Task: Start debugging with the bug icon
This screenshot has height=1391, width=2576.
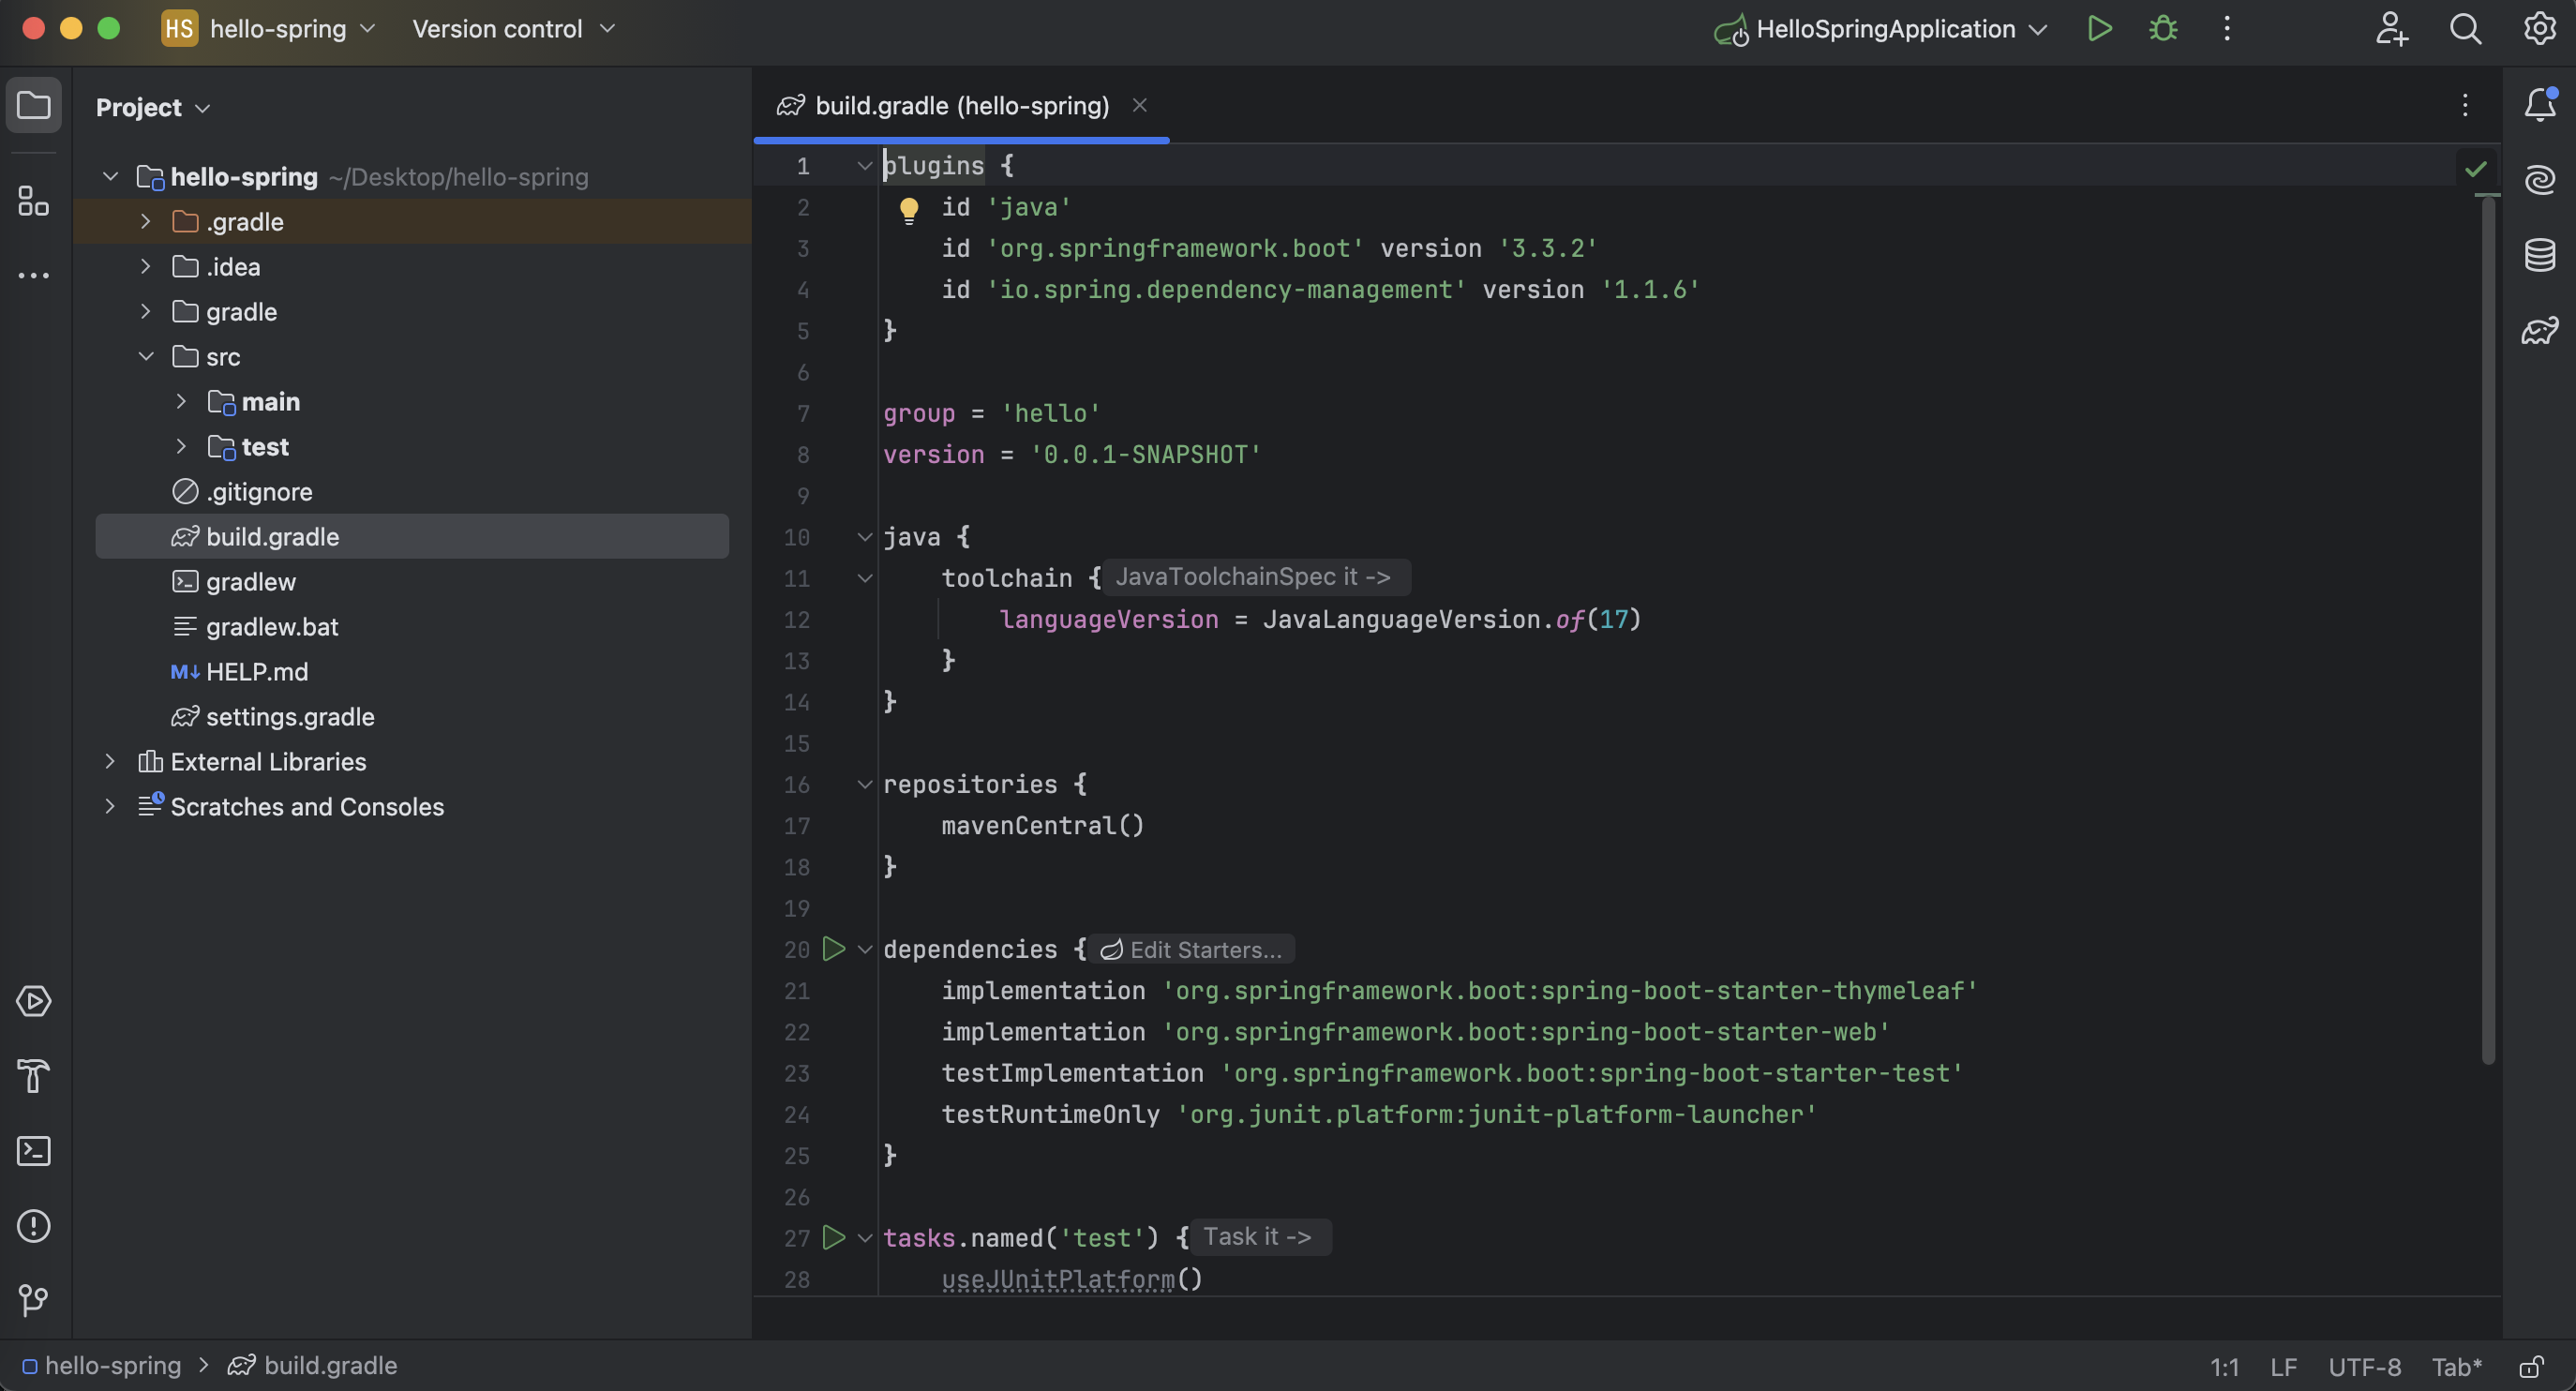Action: click(x=2163, y=29)
